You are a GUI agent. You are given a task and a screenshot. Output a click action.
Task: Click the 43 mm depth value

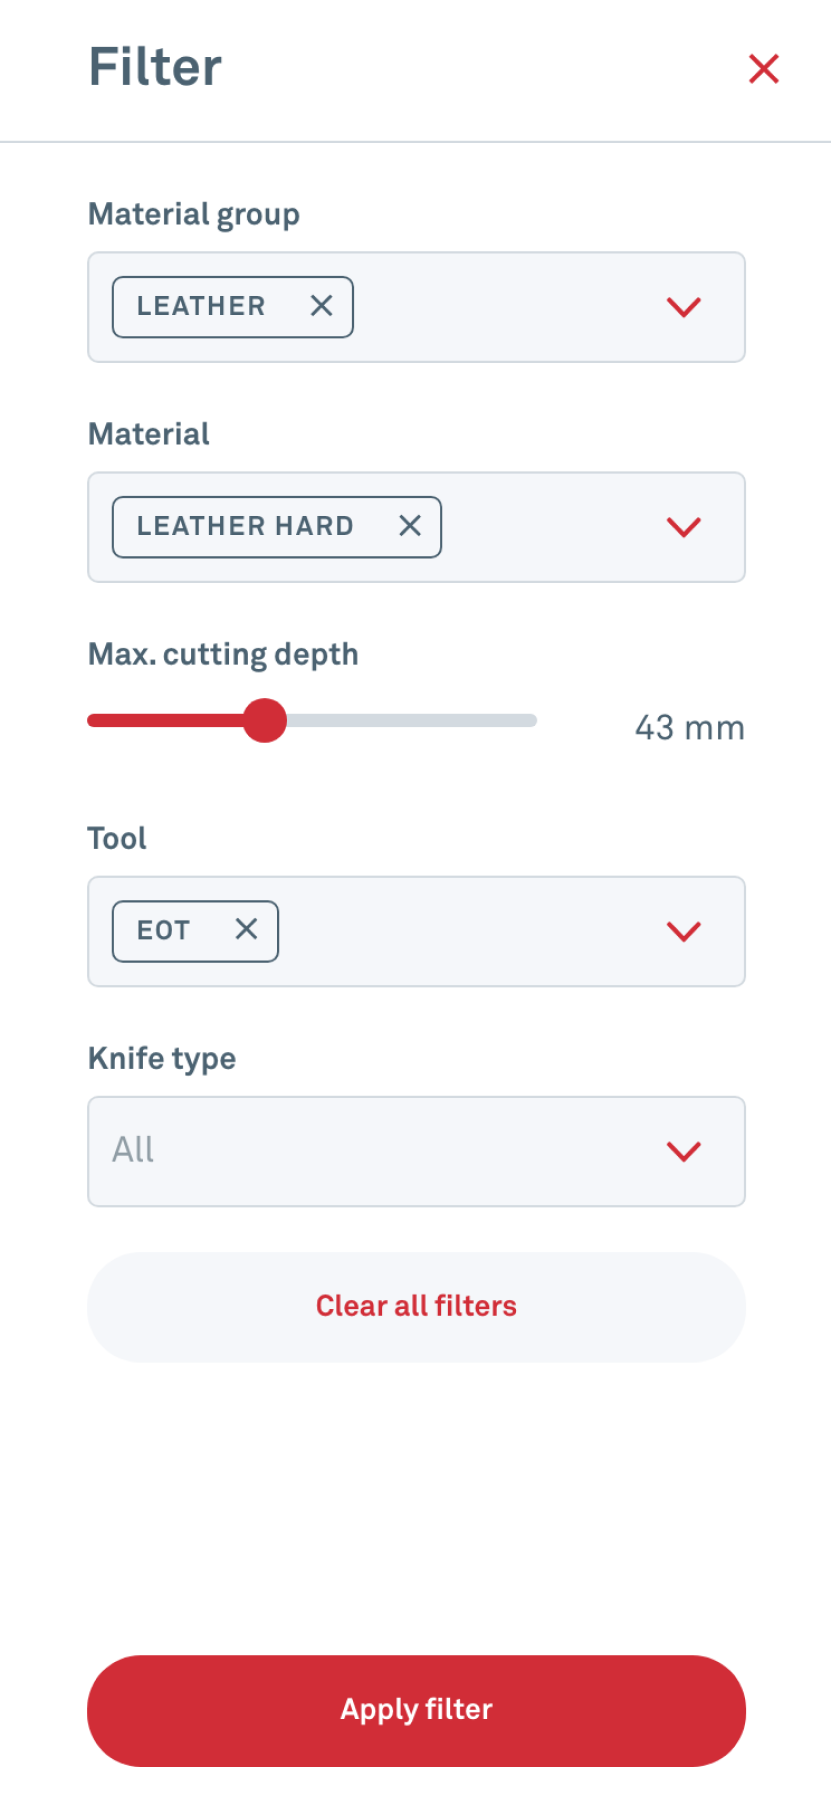(689, 727)
